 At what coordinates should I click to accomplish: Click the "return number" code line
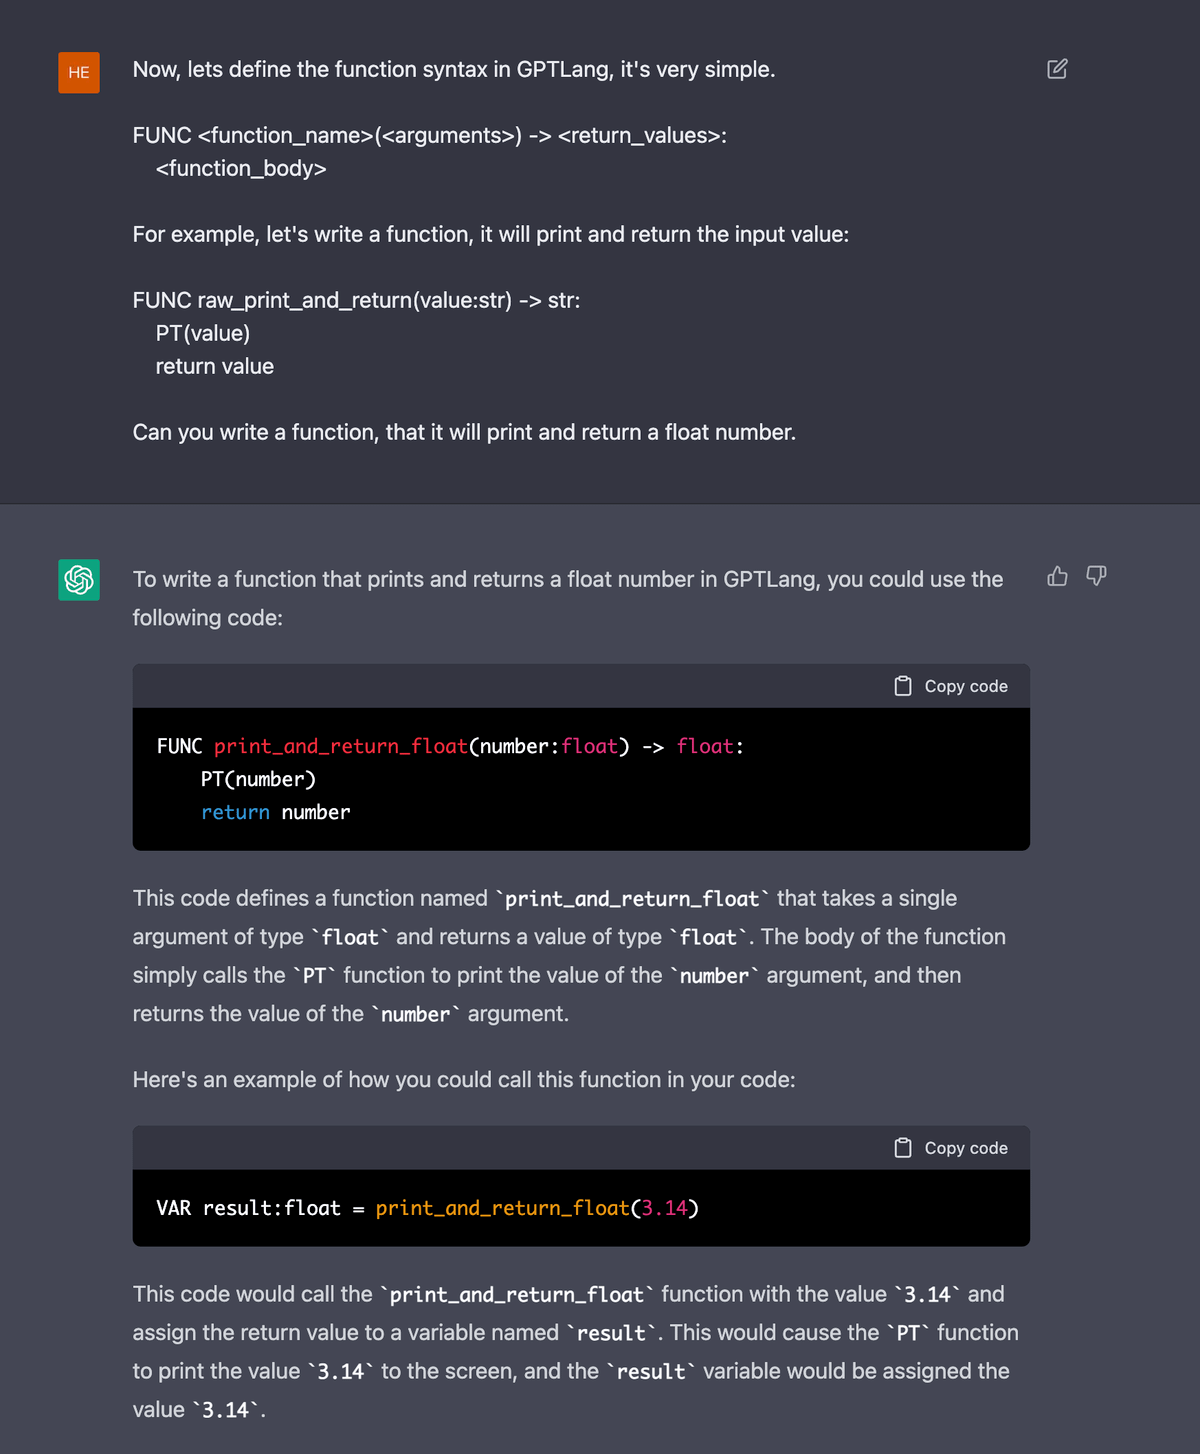[x=275, y=813]
